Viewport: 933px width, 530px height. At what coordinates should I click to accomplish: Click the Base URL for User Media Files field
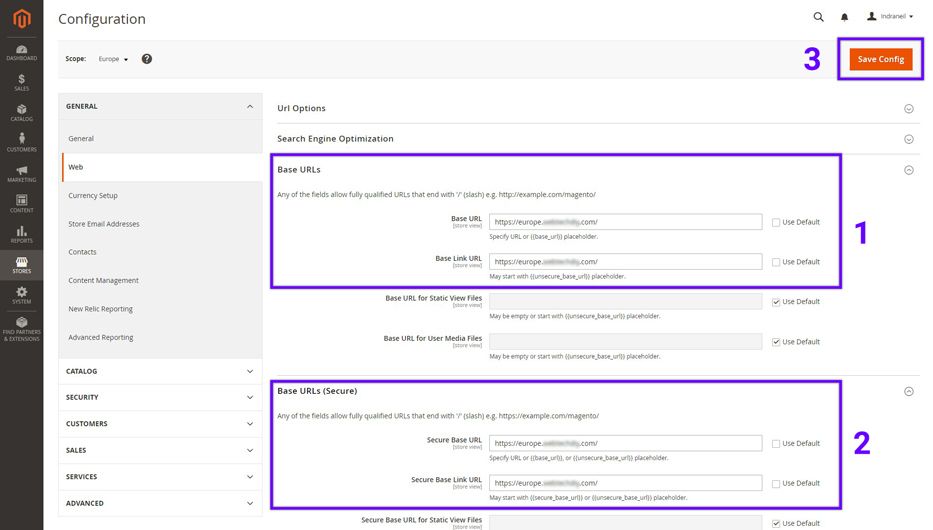tap(625, 341)
